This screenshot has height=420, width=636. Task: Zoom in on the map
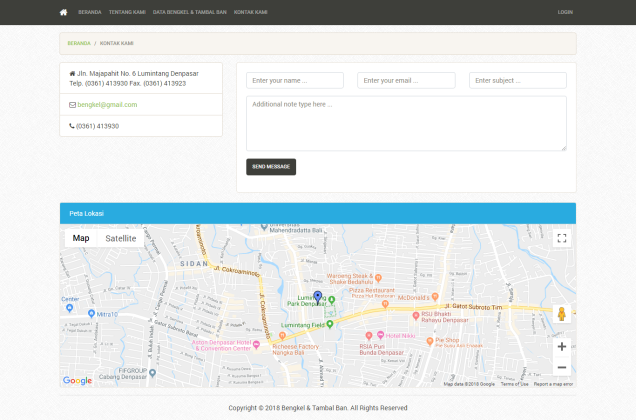[561, 346]
